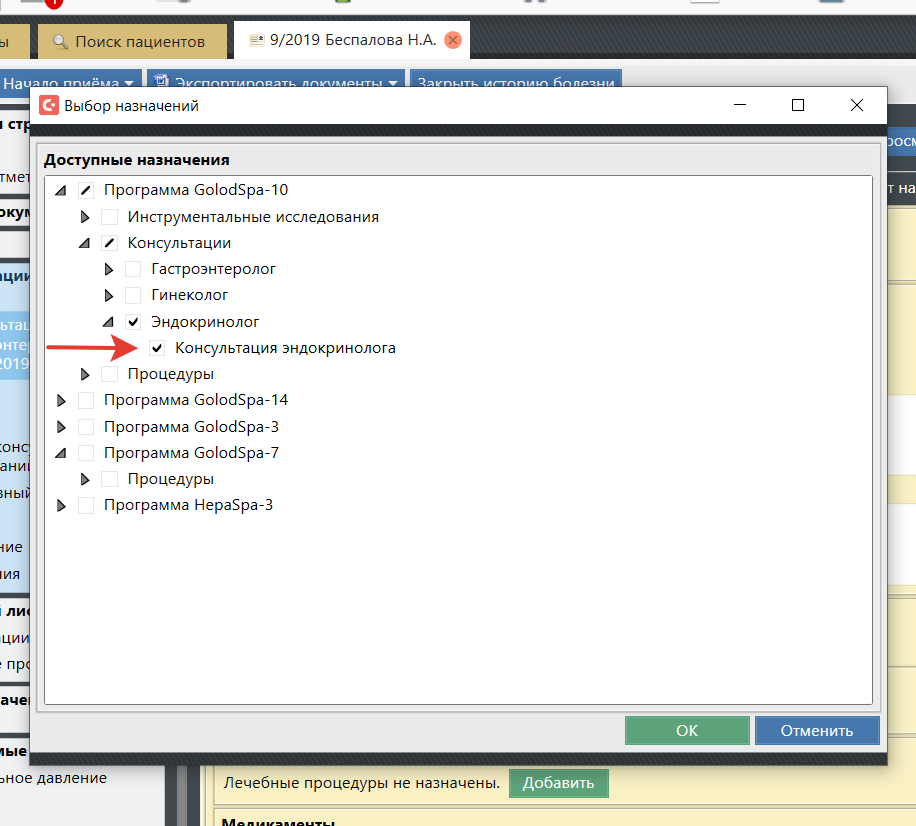This screenshot has height=826, width=916.
Task: Check the Гастроэнтеролог checkbox
Action: point(133,269)
